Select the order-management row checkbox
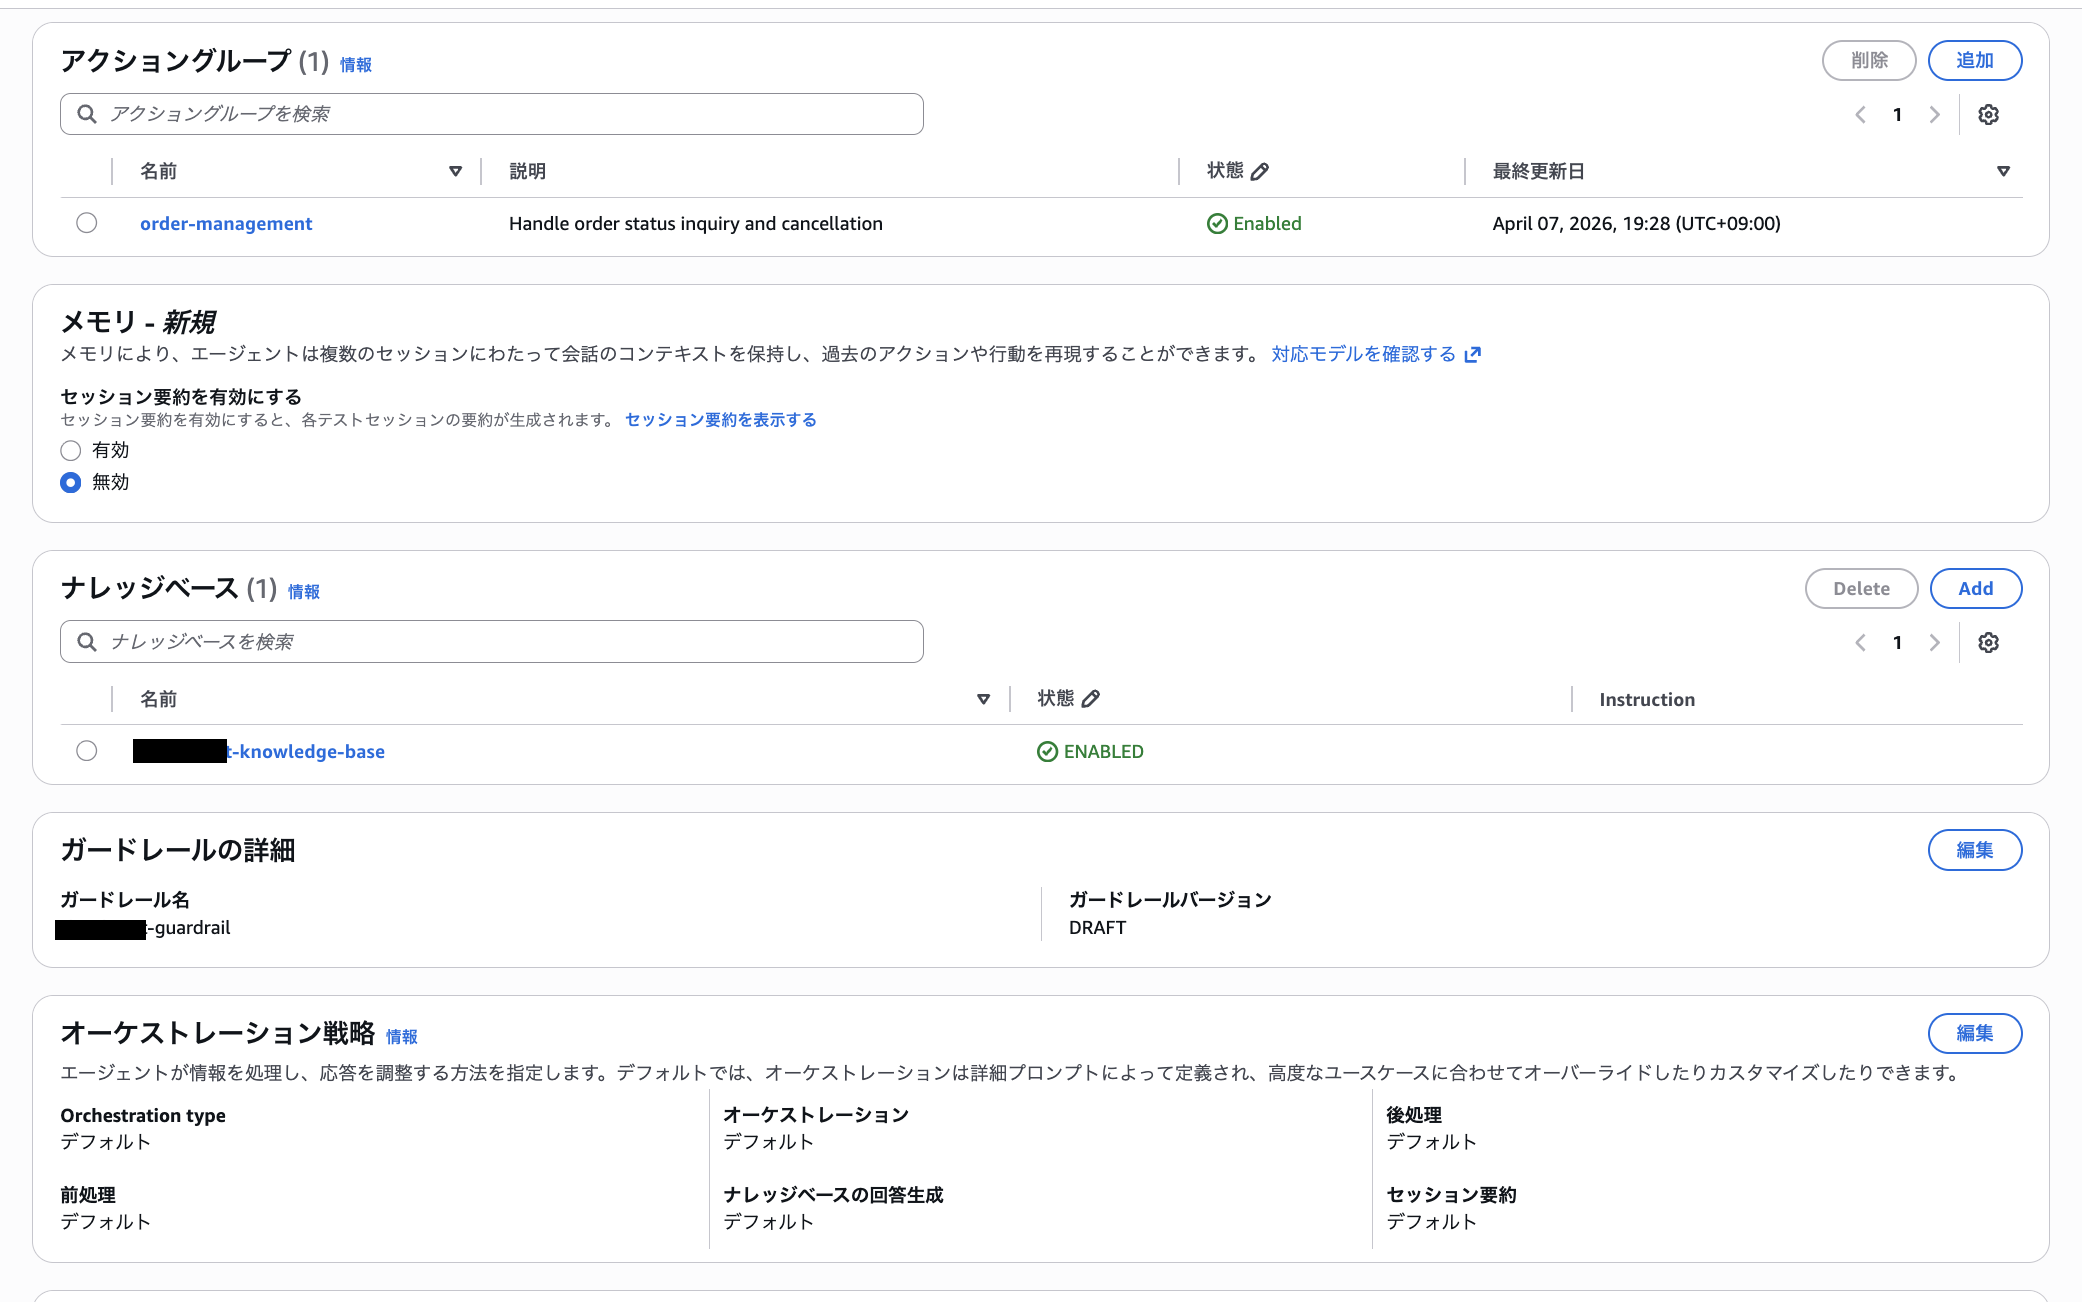 pos(86,223)
